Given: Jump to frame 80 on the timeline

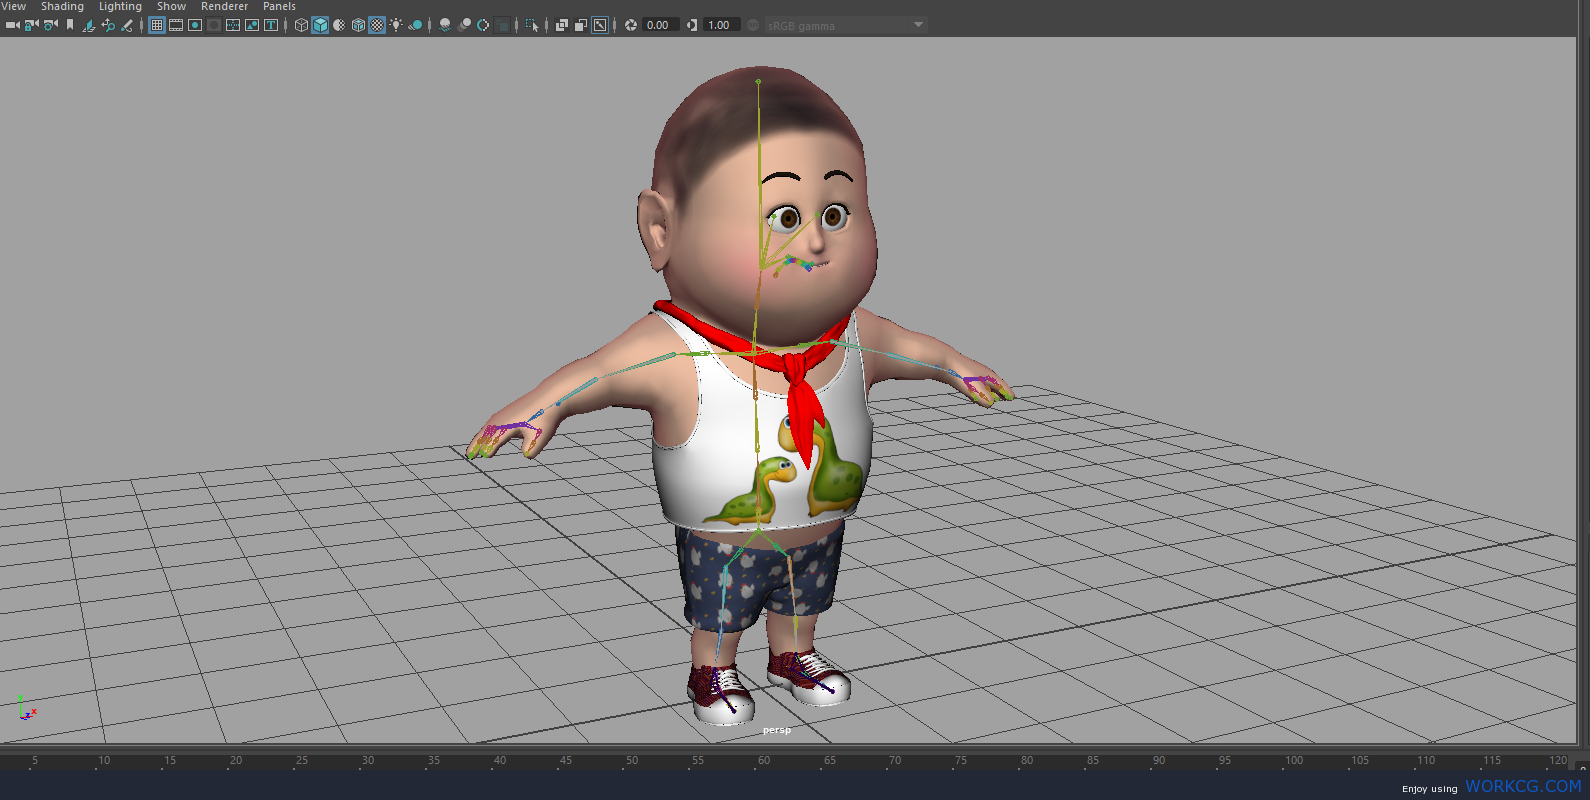Looking at the screenshot, I should point(1027,761).
